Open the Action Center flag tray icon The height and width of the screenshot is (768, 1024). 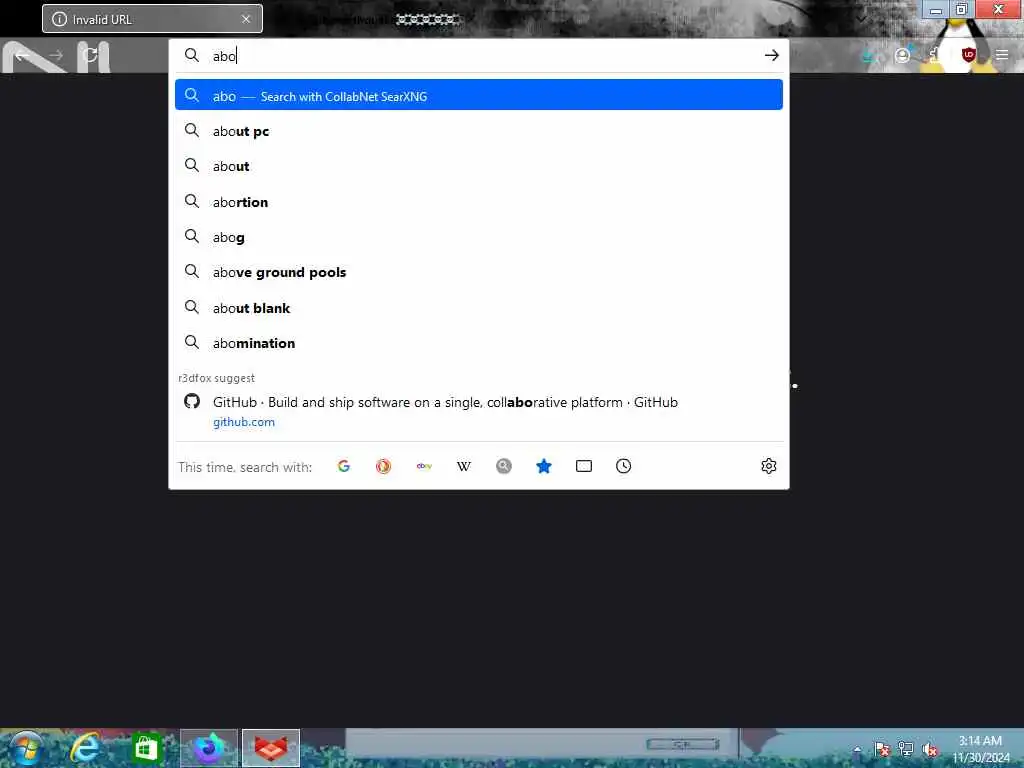(x=882, y=749)
